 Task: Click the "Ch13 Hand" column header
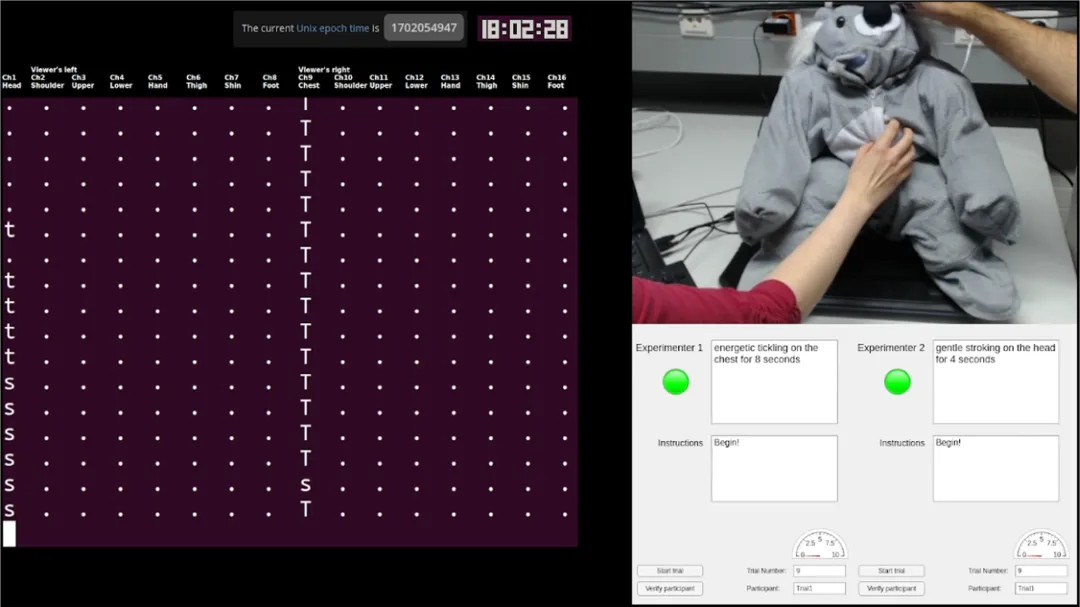pos(450,81)
